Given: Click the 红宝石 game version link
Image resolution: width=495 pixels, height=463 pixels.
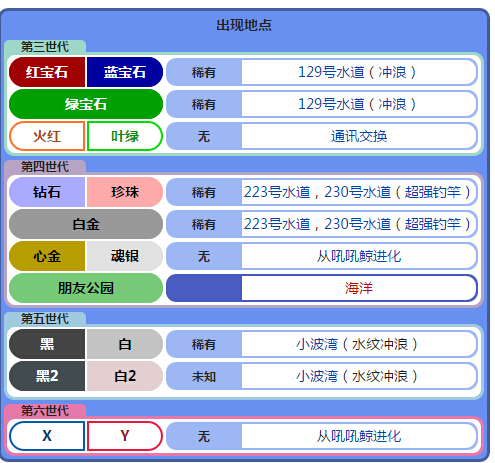Looking at the screenshot, I should pyautogui.click(x=47, y=72).
